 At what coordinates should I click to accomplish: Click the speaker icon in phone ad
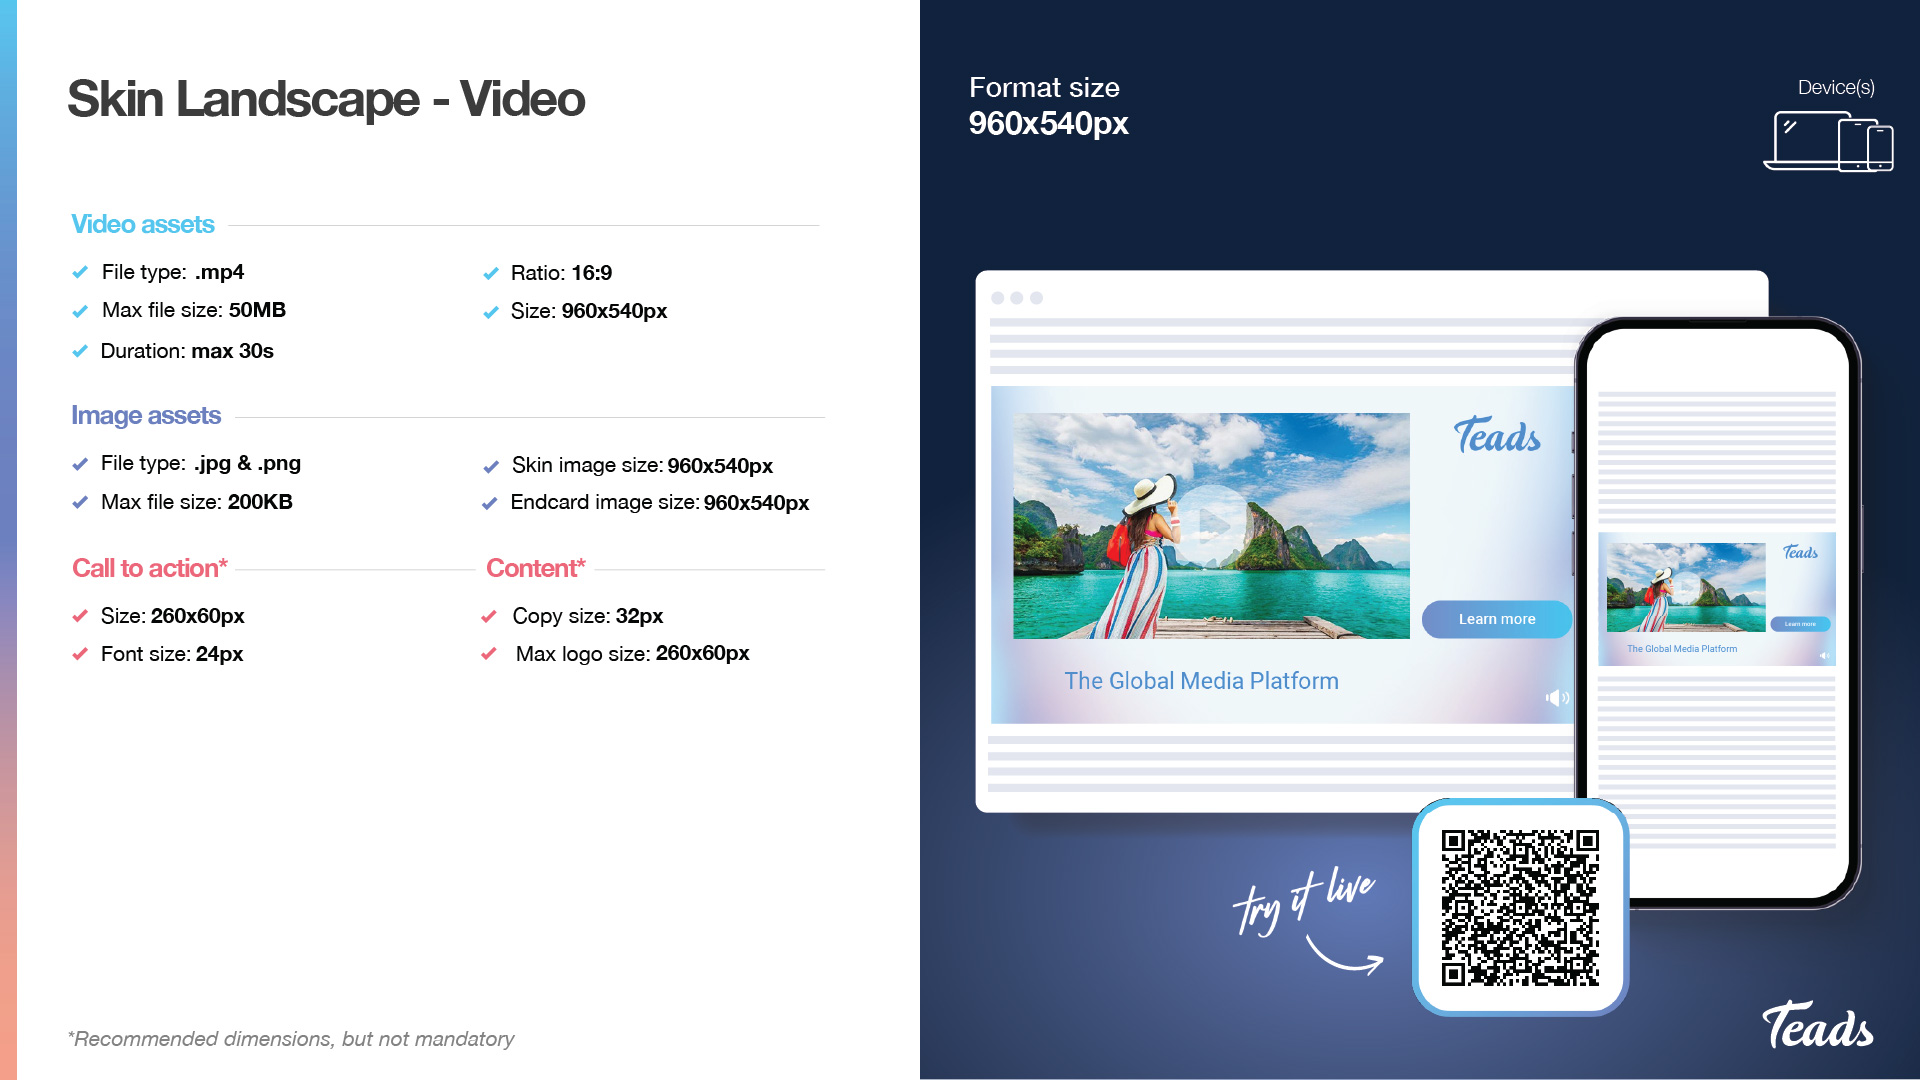click(1823, 656)
